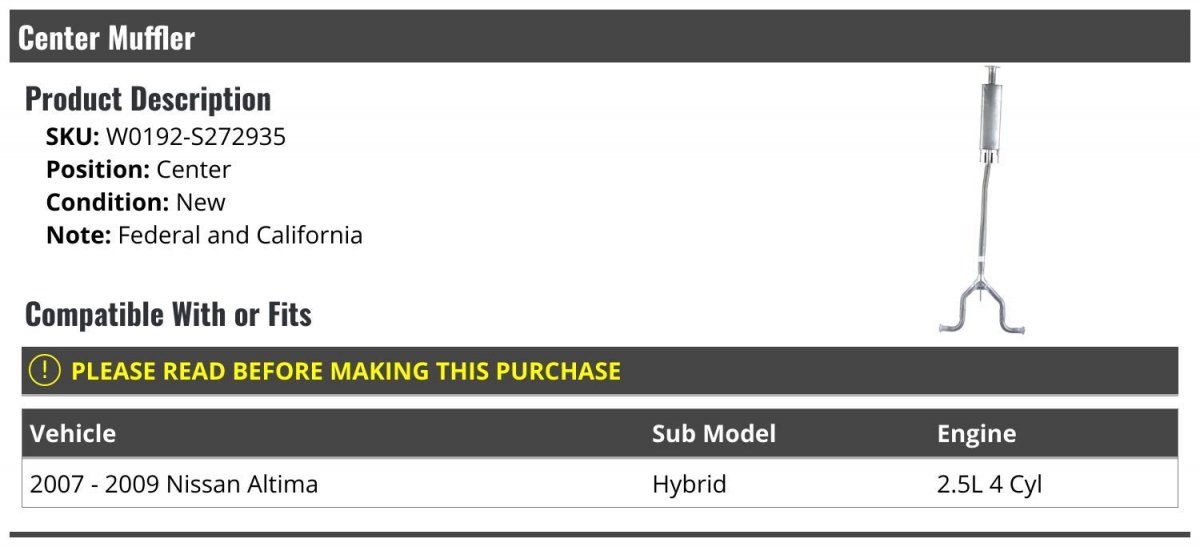Click the SKU number W0192-S272935

pos(196,137)
